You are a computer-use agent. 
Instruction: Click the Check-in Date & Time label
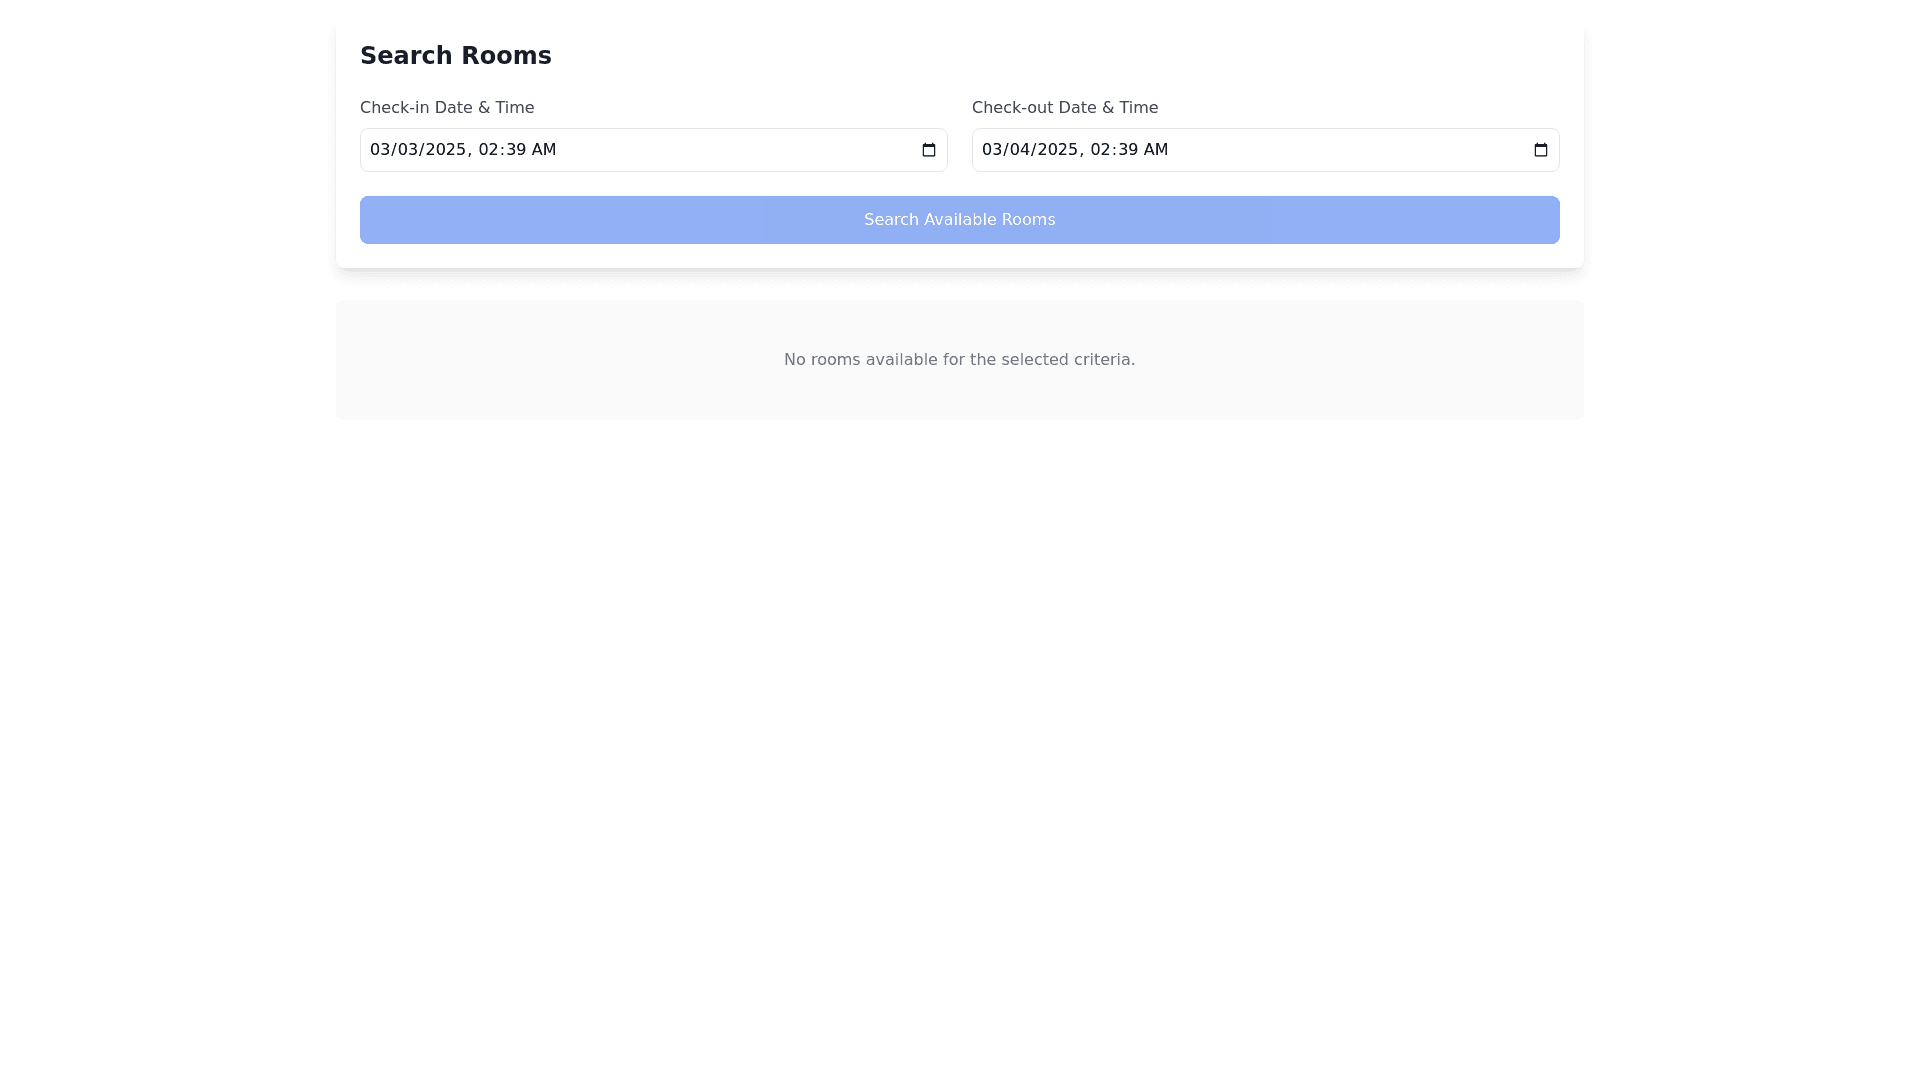pyautogui.click(x=446, y=108)
